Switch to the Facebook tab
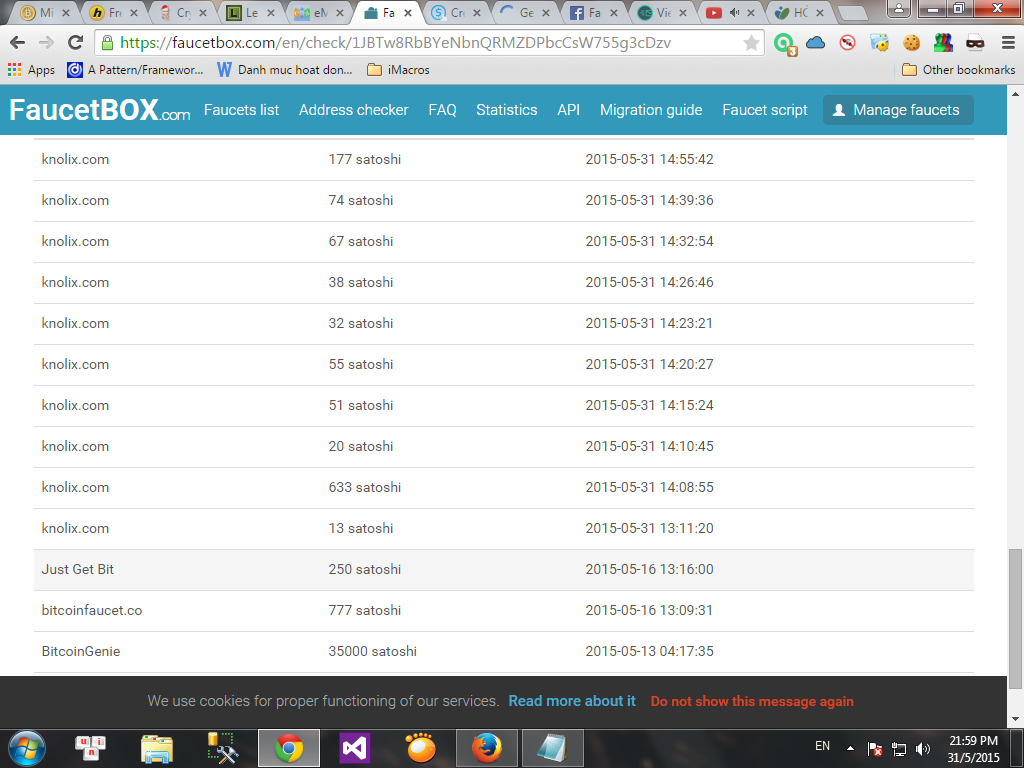1024x768 pixels. tap(593, 12)
